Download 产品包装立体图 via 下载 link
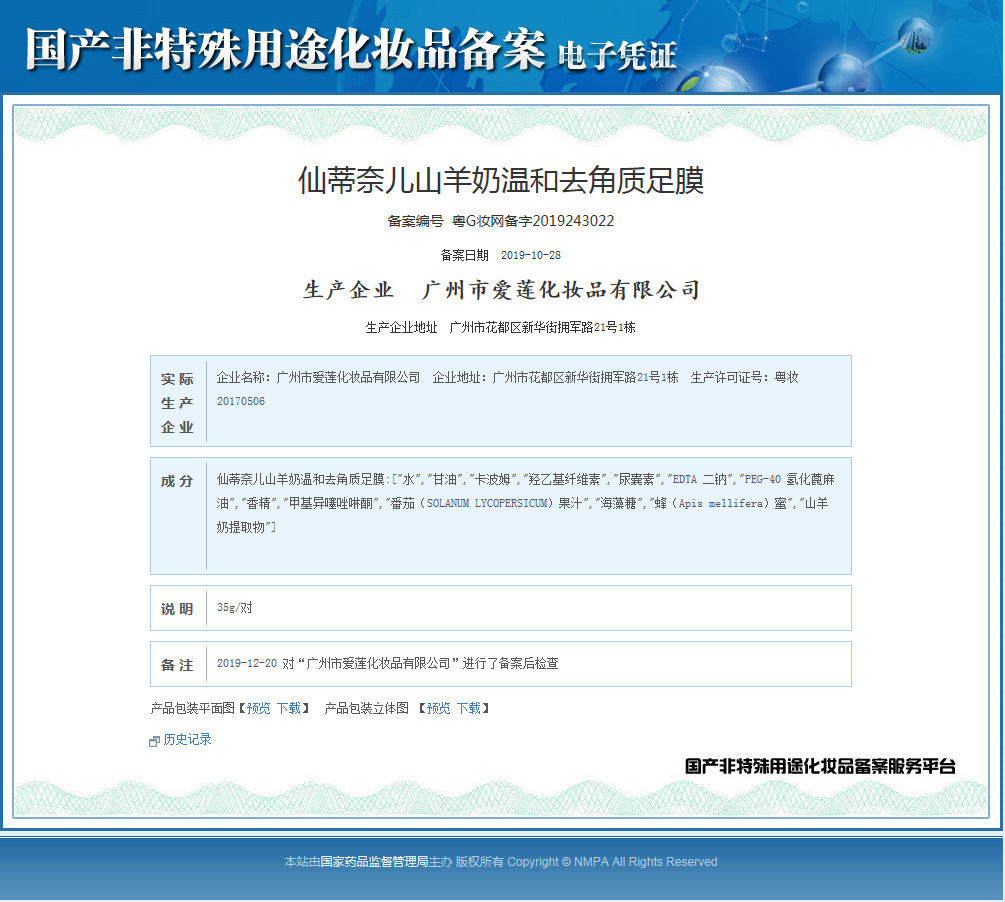 coord(469,708)
